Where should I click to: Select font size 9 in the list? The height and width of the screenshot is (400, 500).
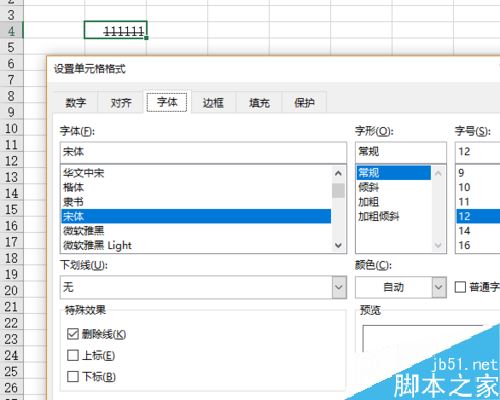[x=478, y=173]
